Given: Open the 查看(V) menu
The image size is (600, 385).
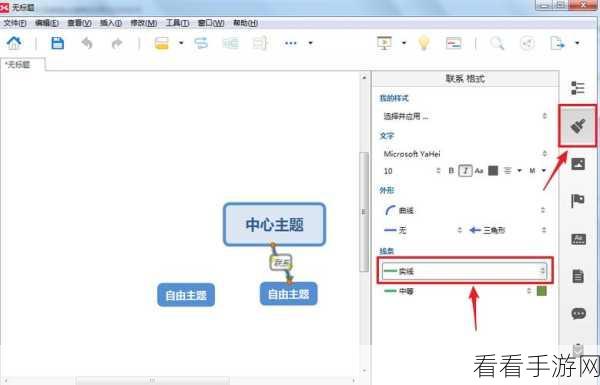Looking at the screenshot, I should tap(79, 23).
